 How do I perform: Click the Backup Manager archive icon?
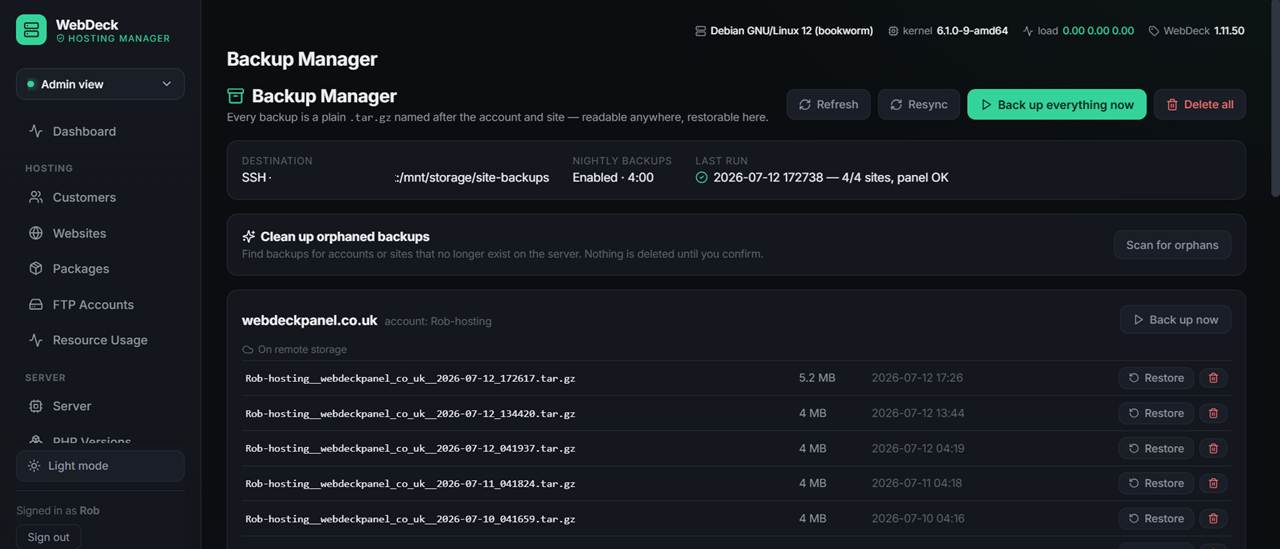click(236, 96)
